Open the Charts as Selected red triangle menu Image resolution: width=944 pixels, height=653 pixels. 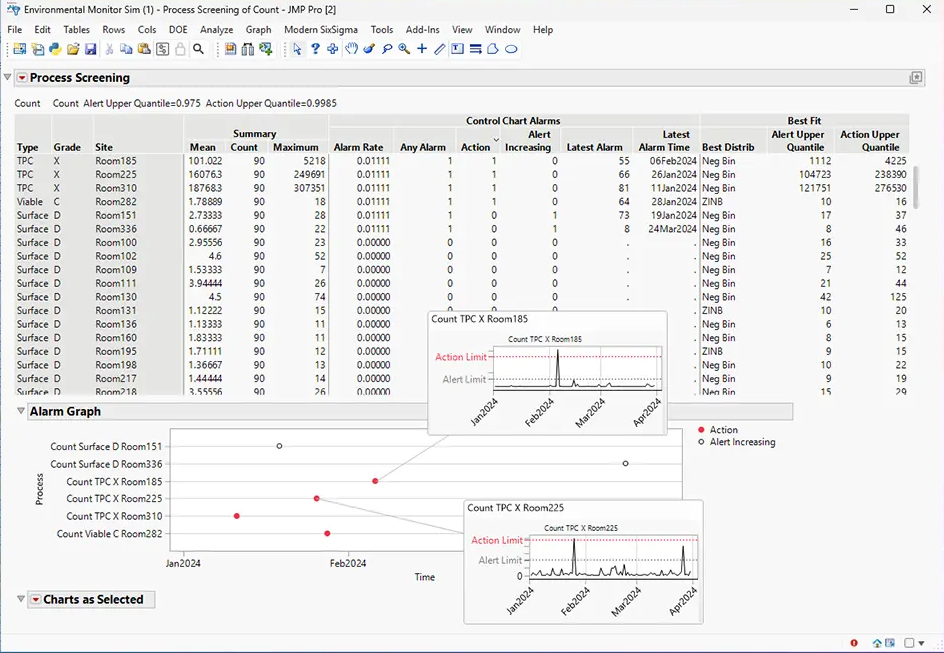(x=36, y=599)
